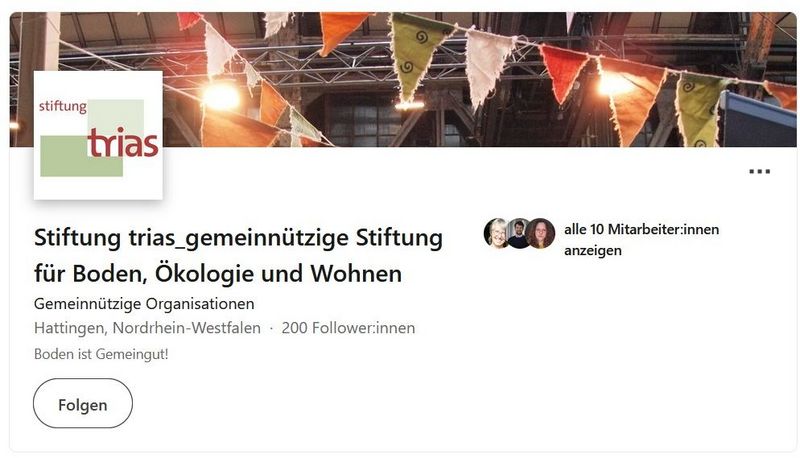The width and height of the screenshot is (800, 458).
Task: Click the red-haired woman employee avatar
Action: pyautogui.click(x=541, y=234)
